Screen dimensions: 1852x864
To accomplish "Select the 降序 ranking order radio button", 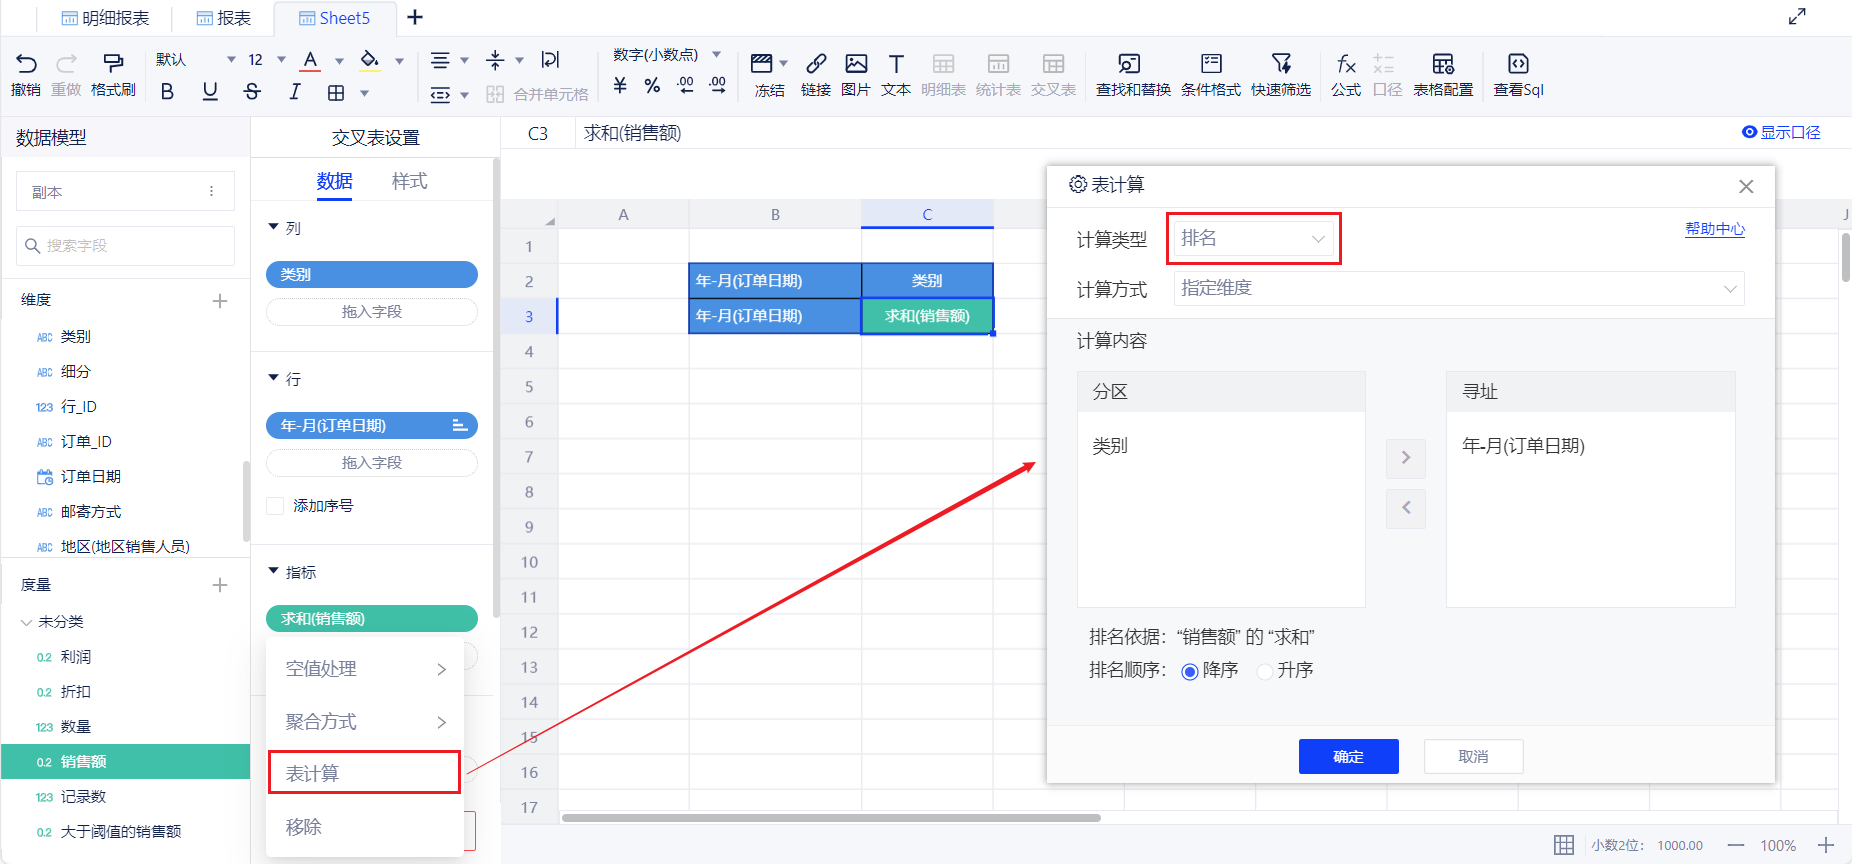I will [x=1190, y=671].
